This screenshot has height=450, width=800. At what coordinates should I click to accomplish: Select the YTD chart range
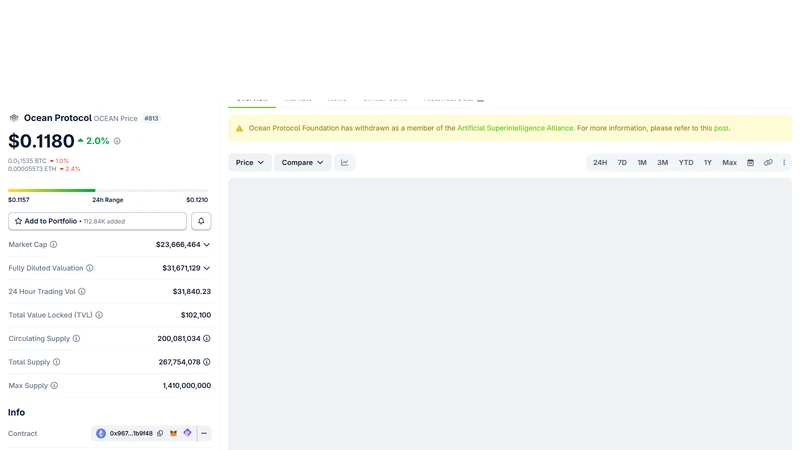click(686, 162)
